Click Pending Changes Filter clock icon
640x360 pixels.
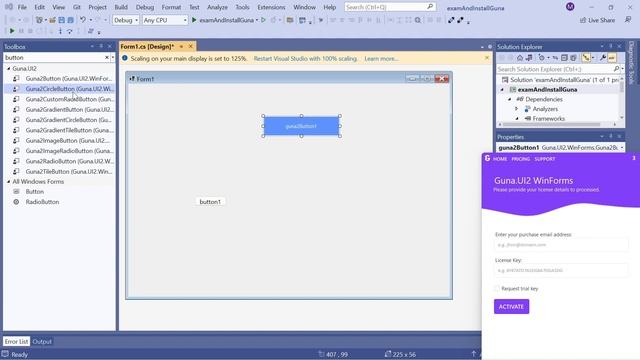(x=542, y=58)
